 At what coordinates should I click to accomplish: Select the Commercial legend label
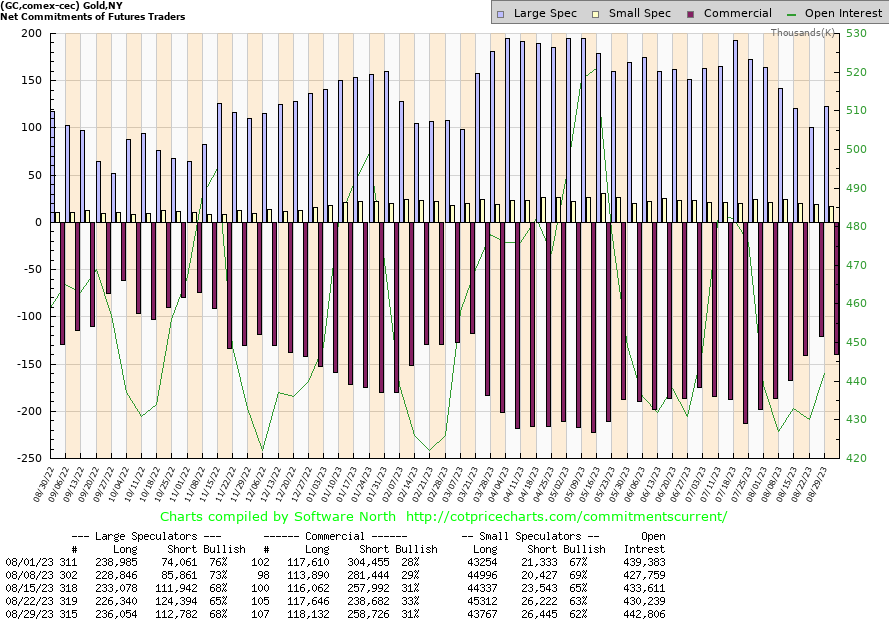tap(738, 14)
